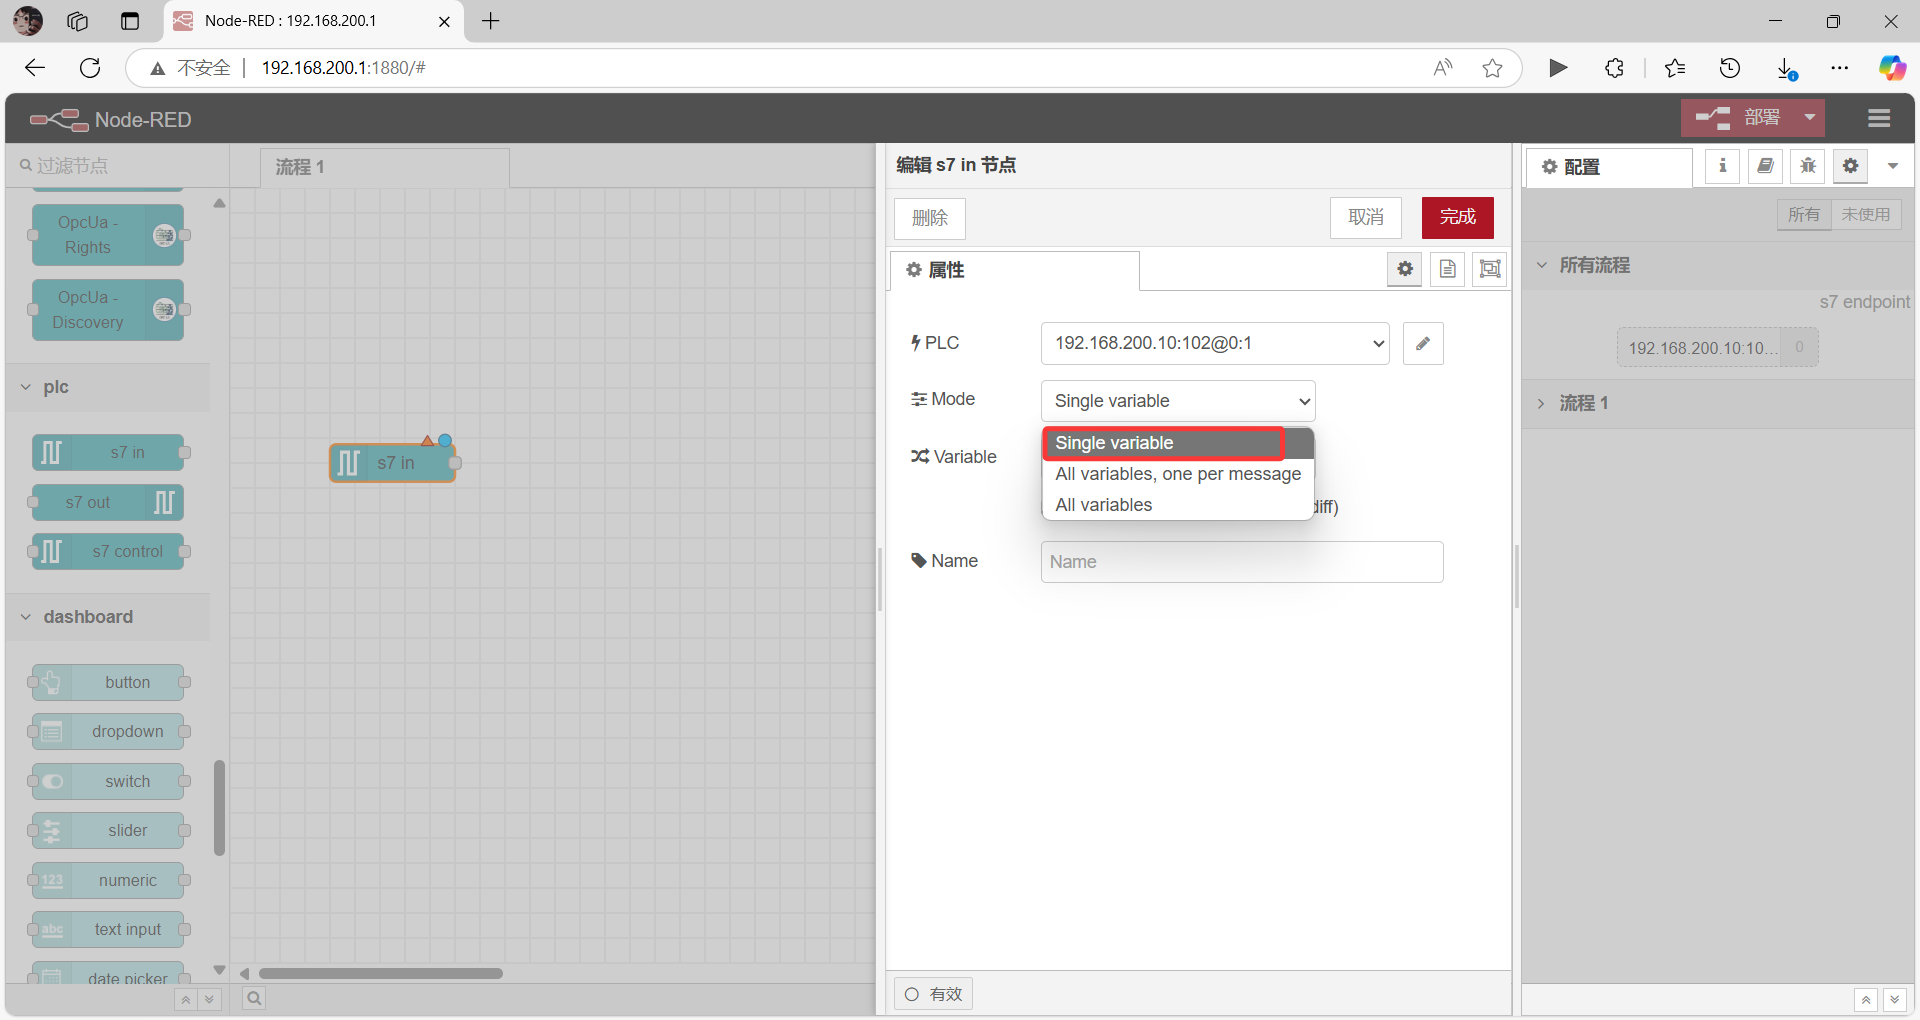Edit the PLC endpoint with pencil icon
The image size is (1920, 1020).
pos(1423,343)
